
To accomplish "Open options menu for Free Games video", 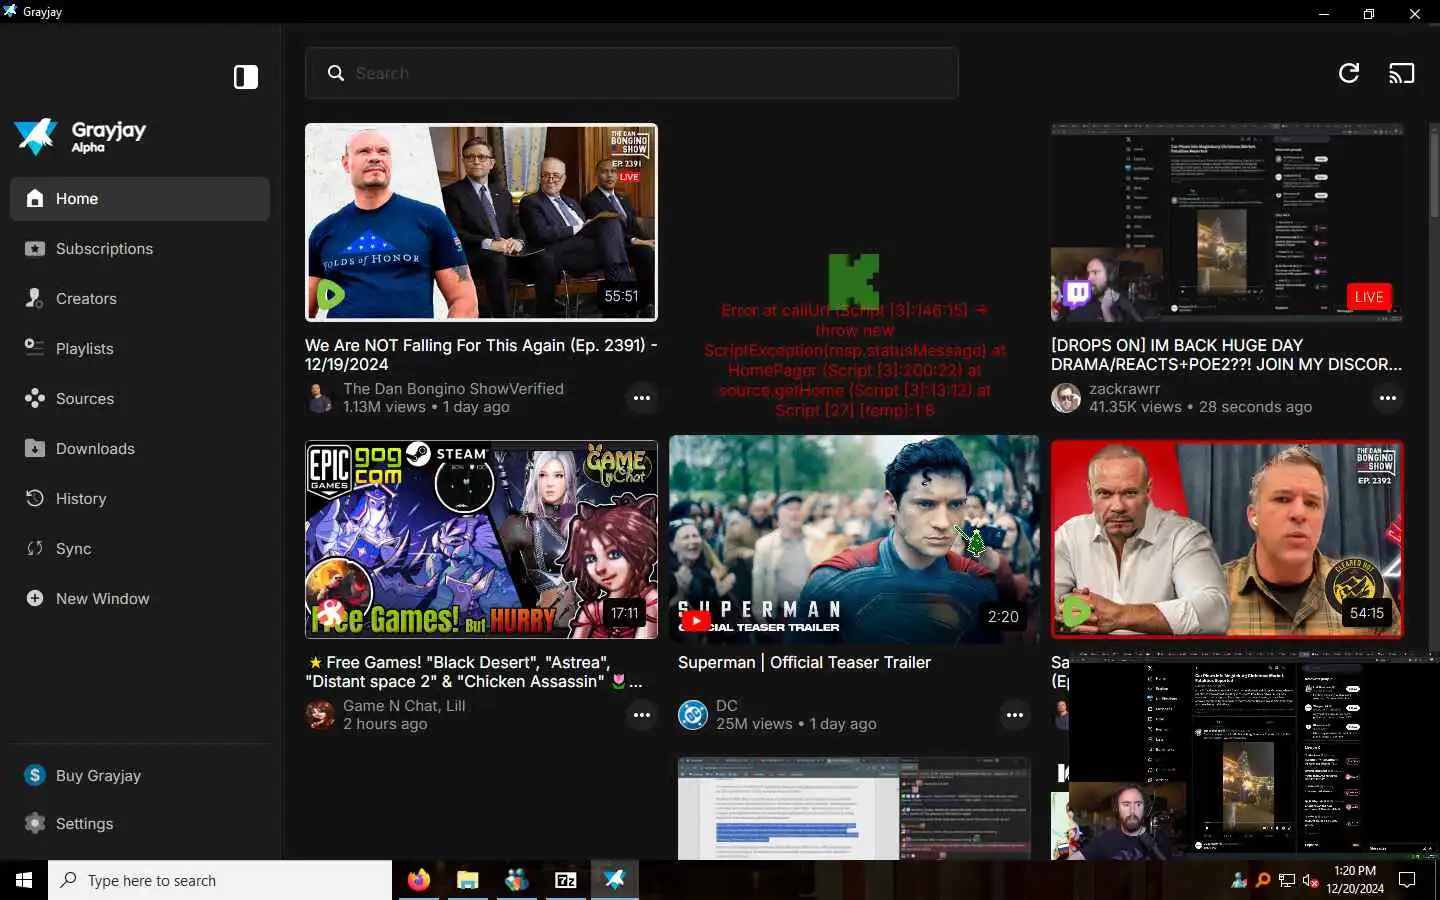I will click(x=642, y=715).
